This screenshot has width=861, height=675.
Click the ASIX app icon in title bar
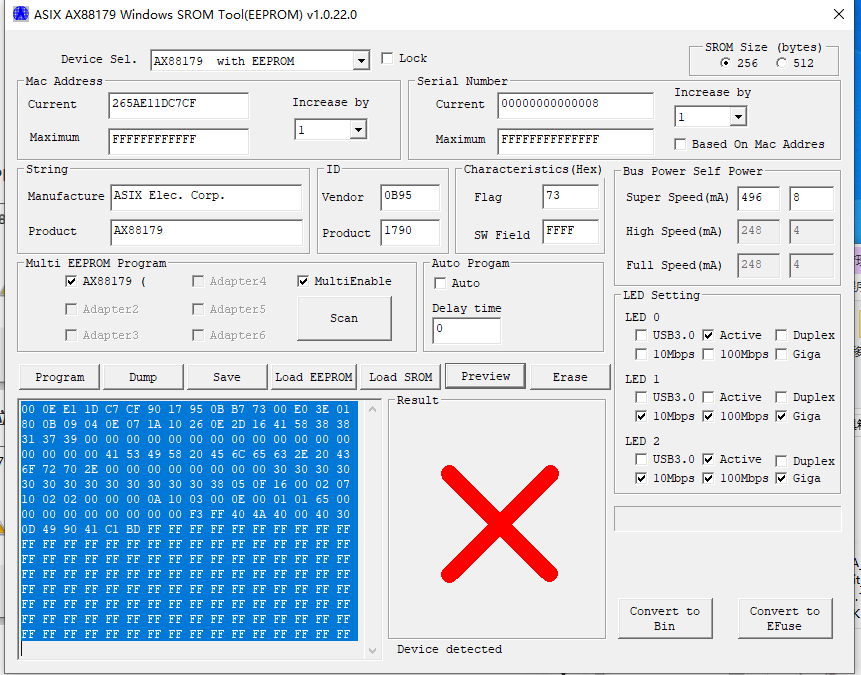pos(20,14)
